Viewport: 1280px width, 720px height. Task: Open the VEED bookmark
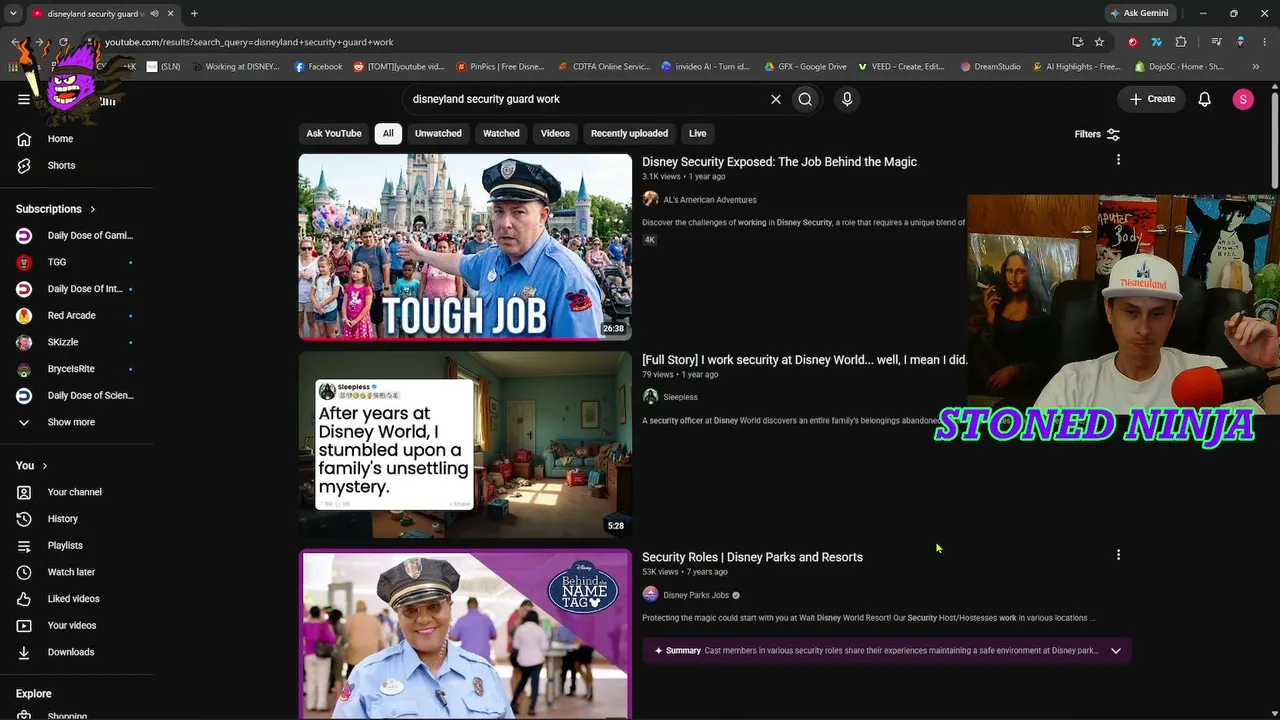click(x=900, y=67)
